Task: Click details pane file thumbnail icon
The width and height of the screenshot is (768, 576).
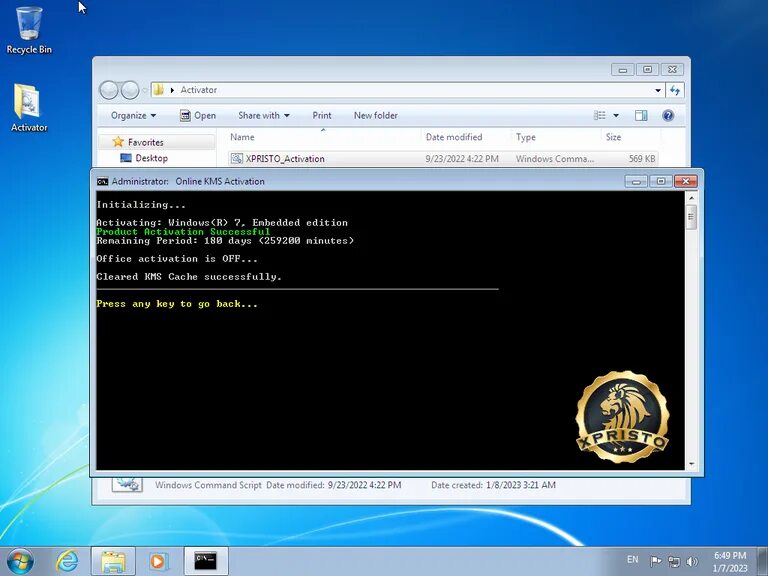Action: coord(127,484)
